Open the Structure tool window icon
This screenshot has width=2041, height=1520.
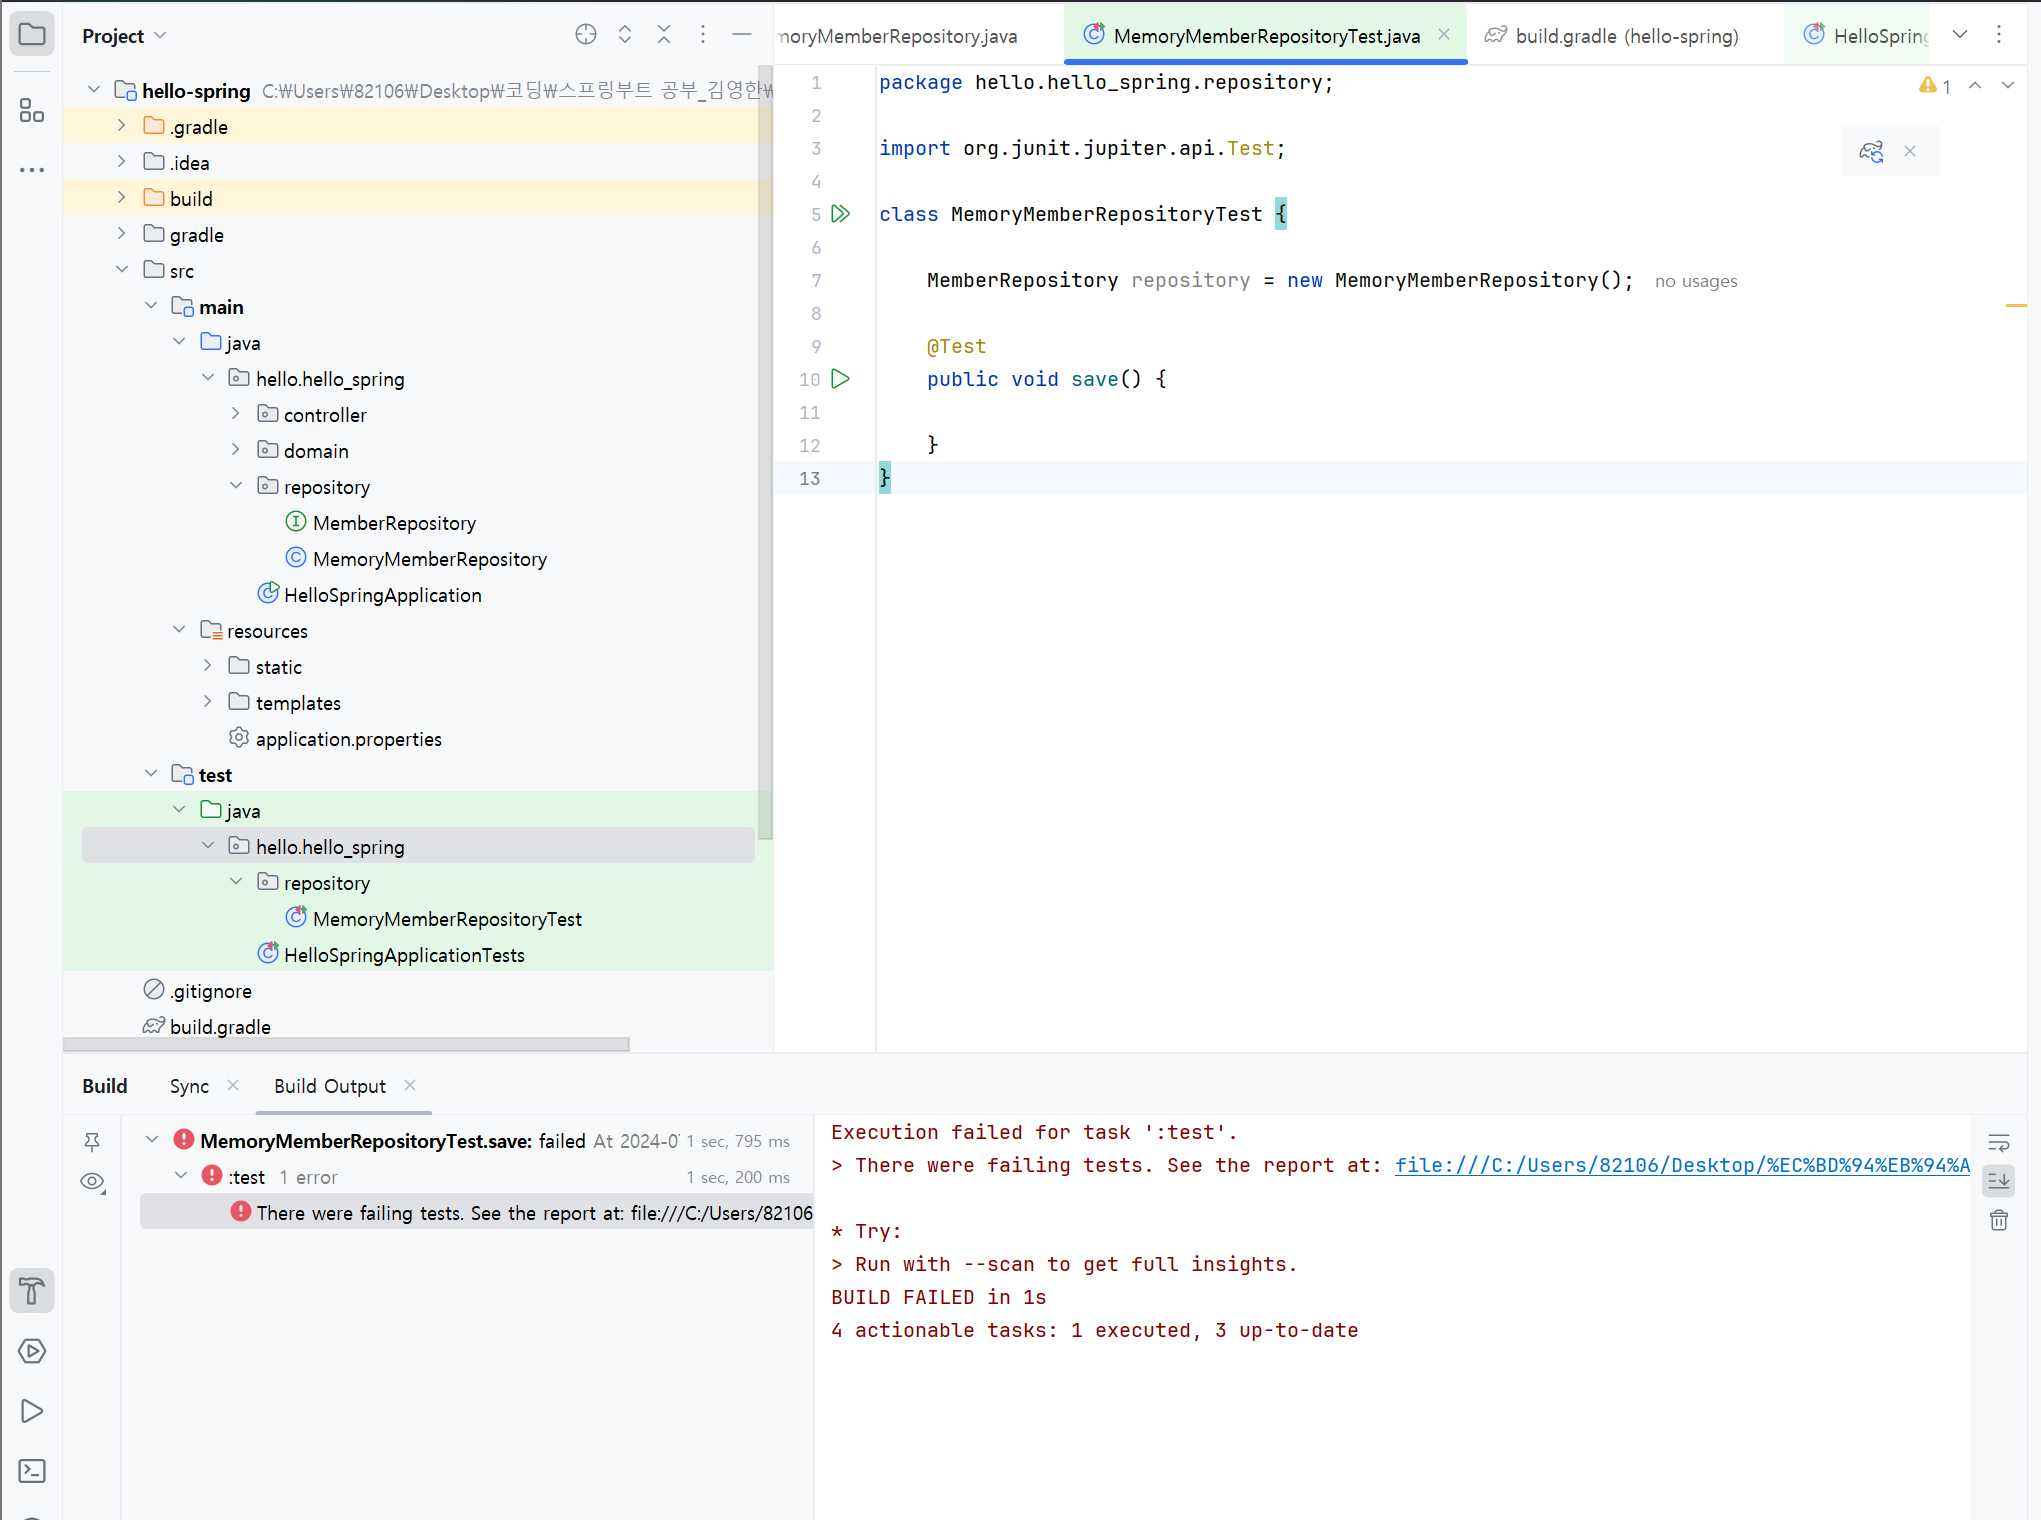point(32,110)
